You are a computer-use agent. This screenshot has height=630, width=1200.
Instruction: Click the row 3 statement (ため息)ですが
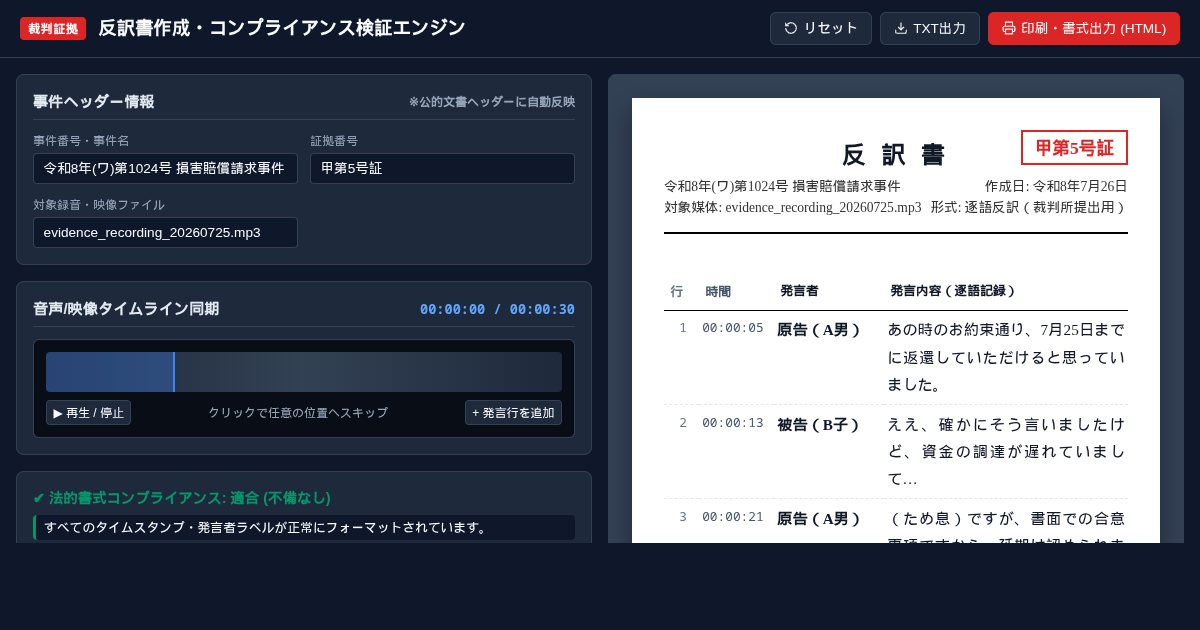tap(1006, 525)
